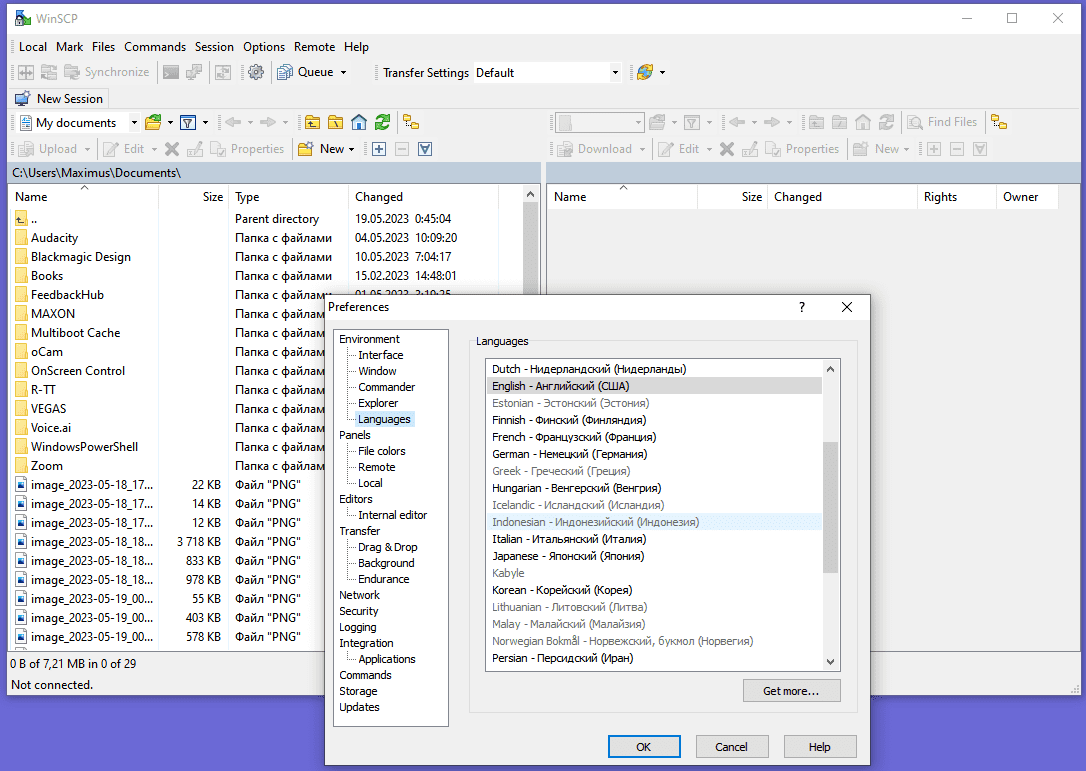Refresh the local panel with green arrows icon
This screenshot has height=771, width=1086.
tap(382, 122)
